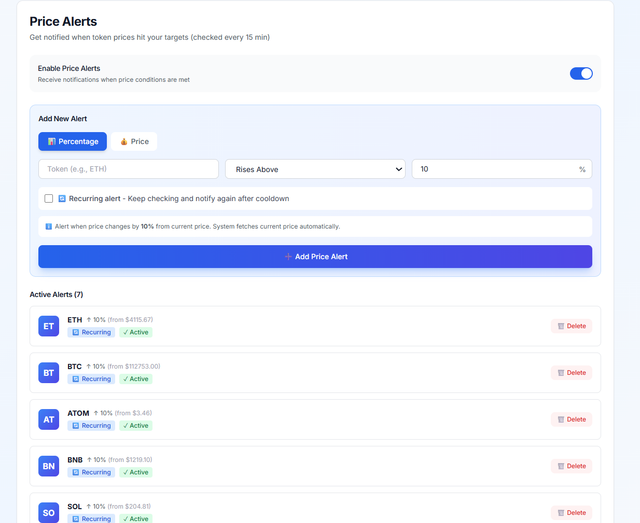Open the Rises Above condition dropdown

(x=315, y=169)
